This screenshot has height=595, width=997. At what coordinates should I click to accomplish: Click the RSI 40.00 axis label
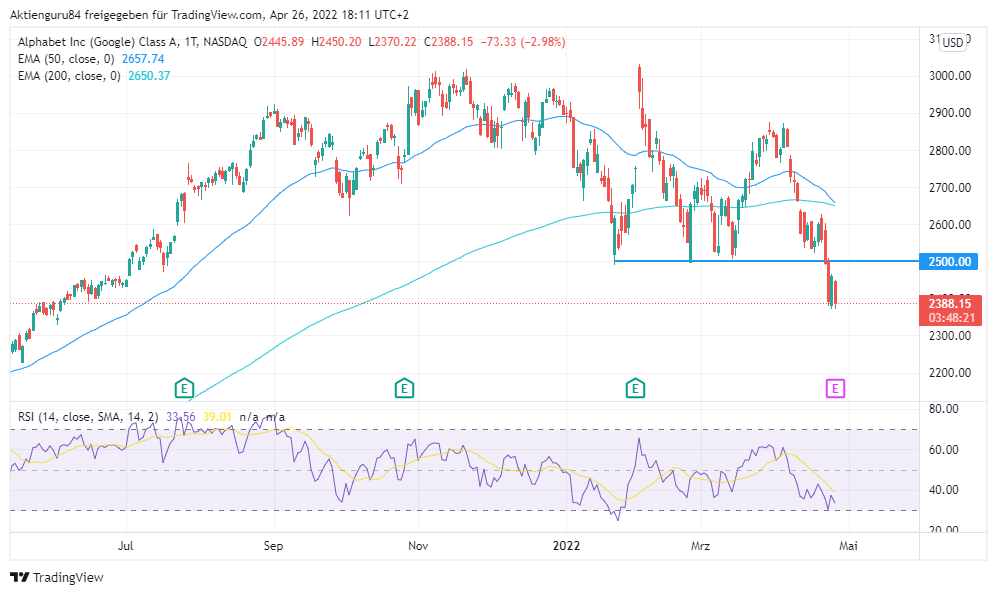pyautogui.click(x=944, y=489)
